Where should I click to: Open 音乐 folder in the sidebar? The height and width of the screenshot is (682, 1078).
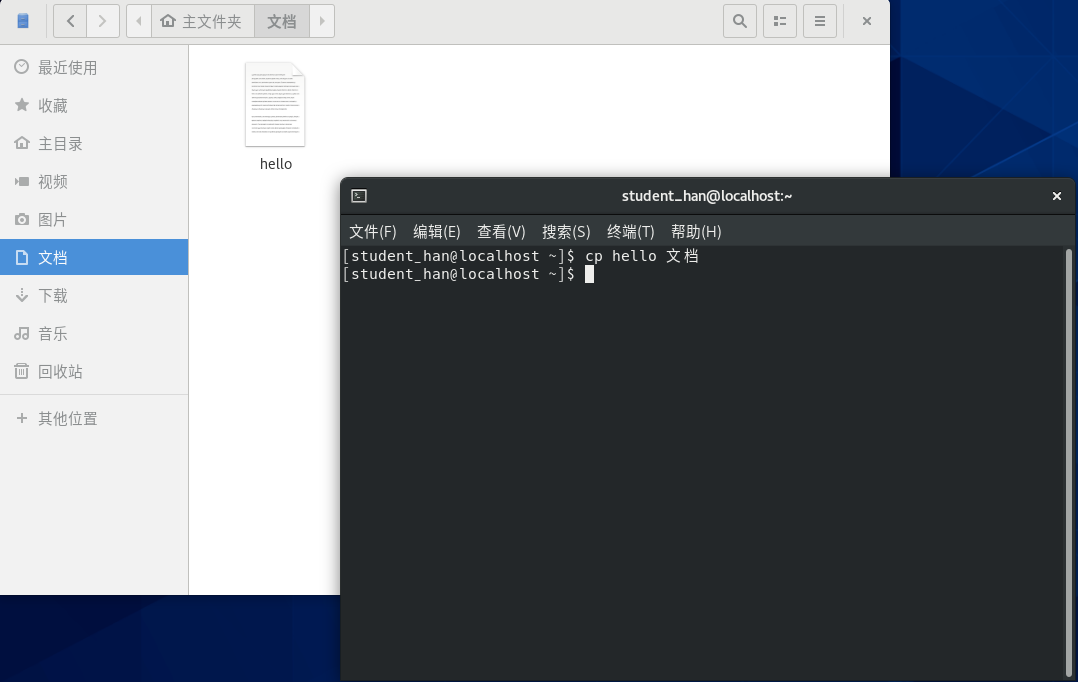(94, 333)
